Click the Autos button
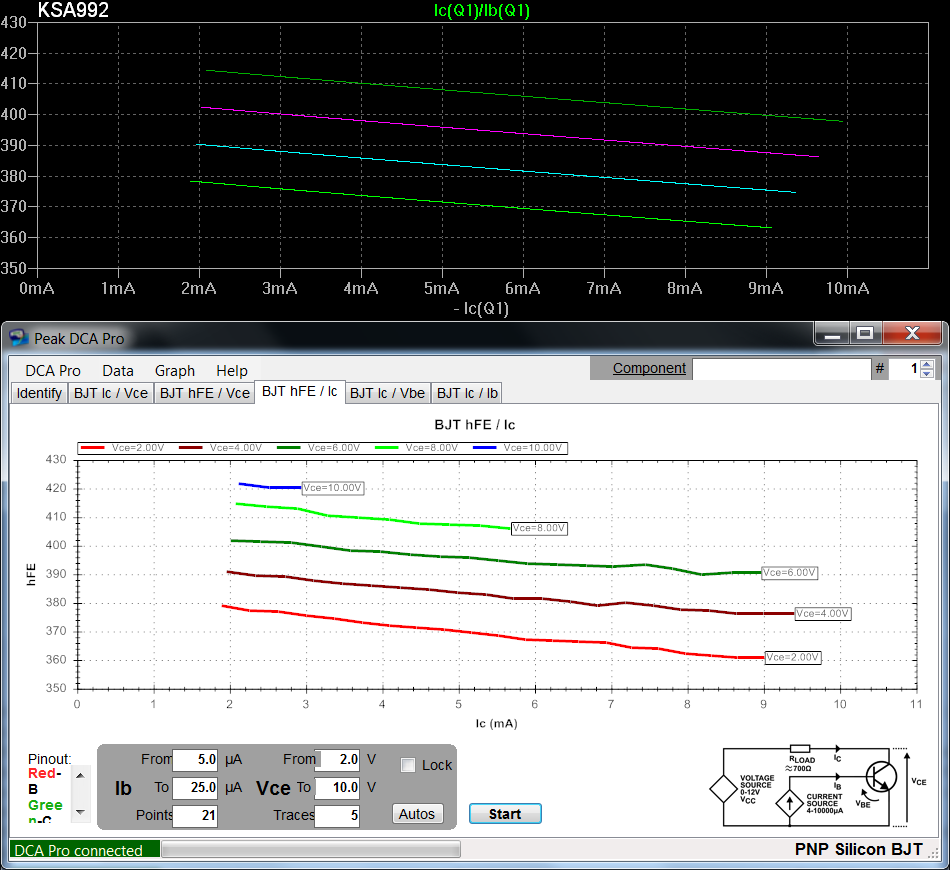The height and width of the screenshot is (870, 950). 417,814
